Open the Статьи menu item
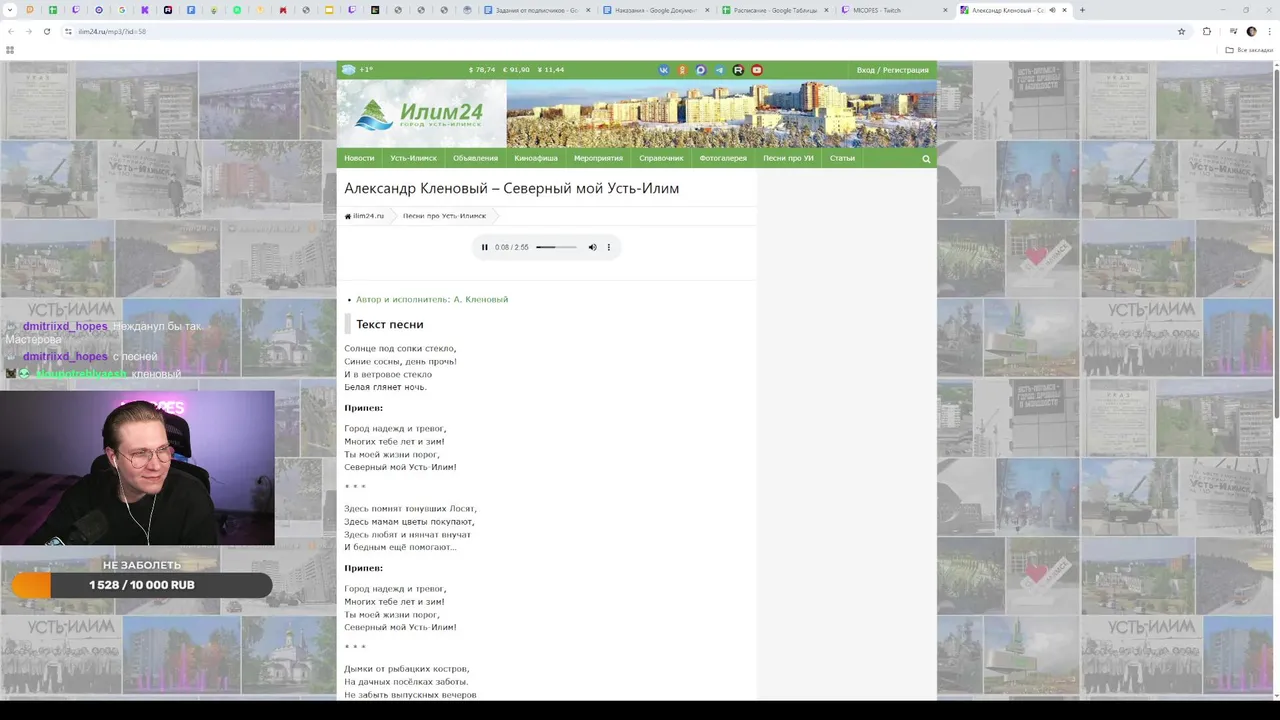Image resolution: width=1280 pixels, height=720 pixels. (x=842, y=158)
